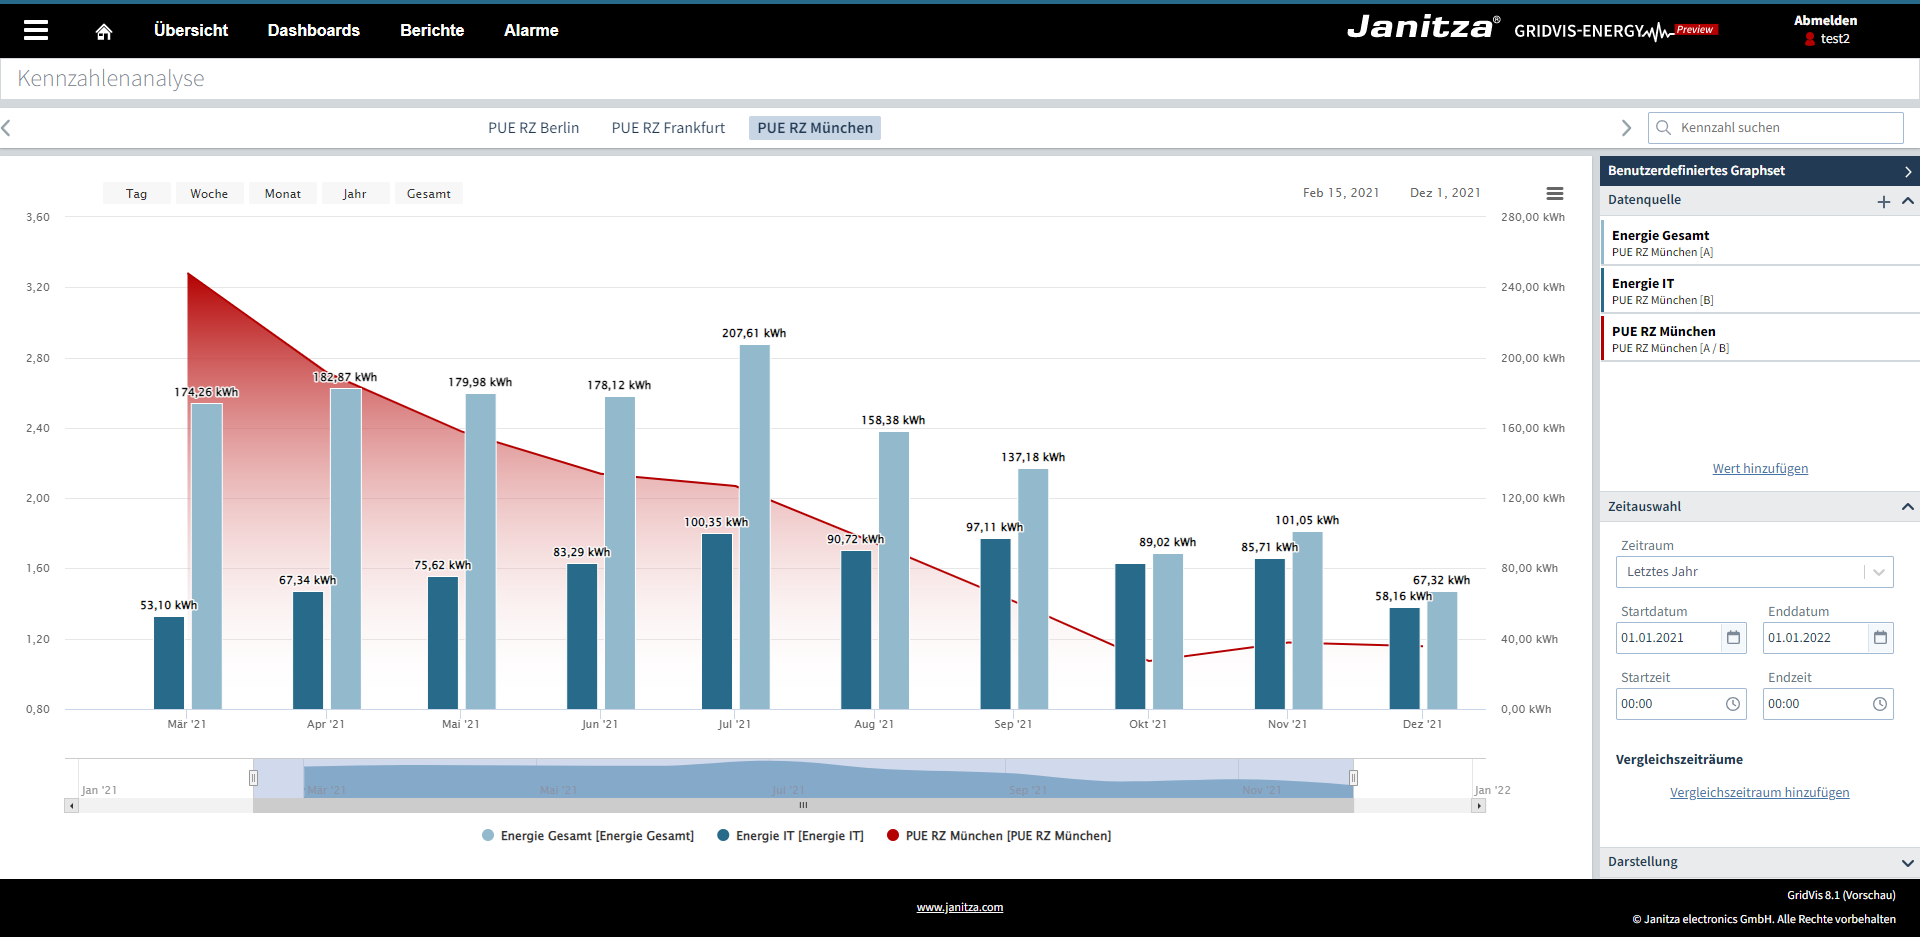Open the Endzeit clock picker
Viewport: 1920px width, 937px height.
(1880, 704)
